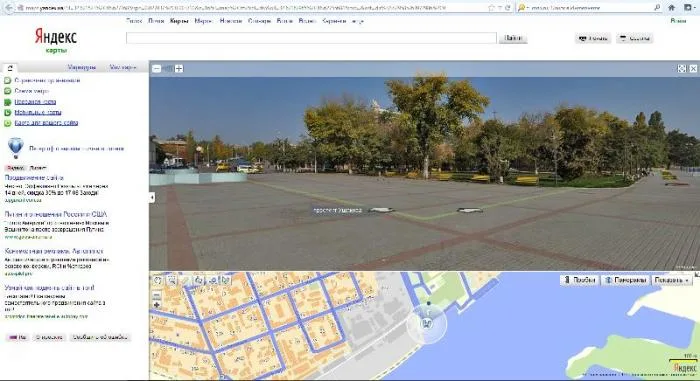Click the magnifier in the browser search box

click(x=657, y=8)
